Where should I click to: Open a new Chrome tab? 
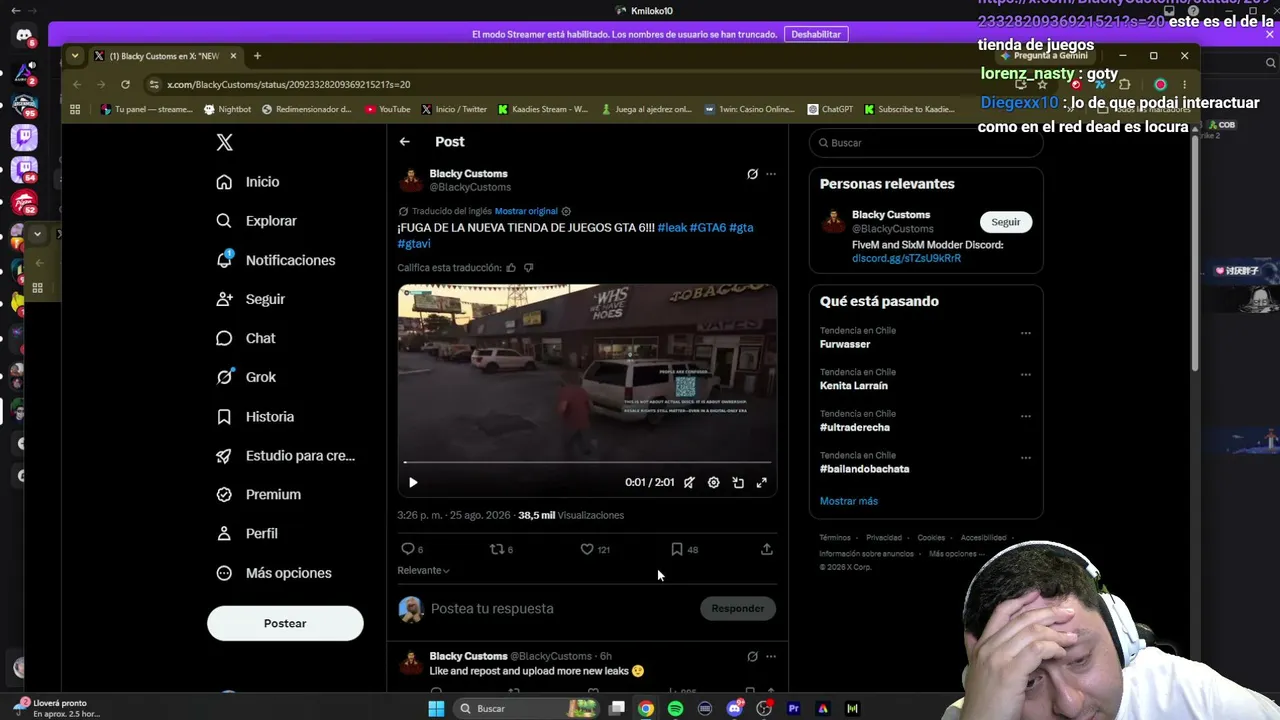click(257, 56)
